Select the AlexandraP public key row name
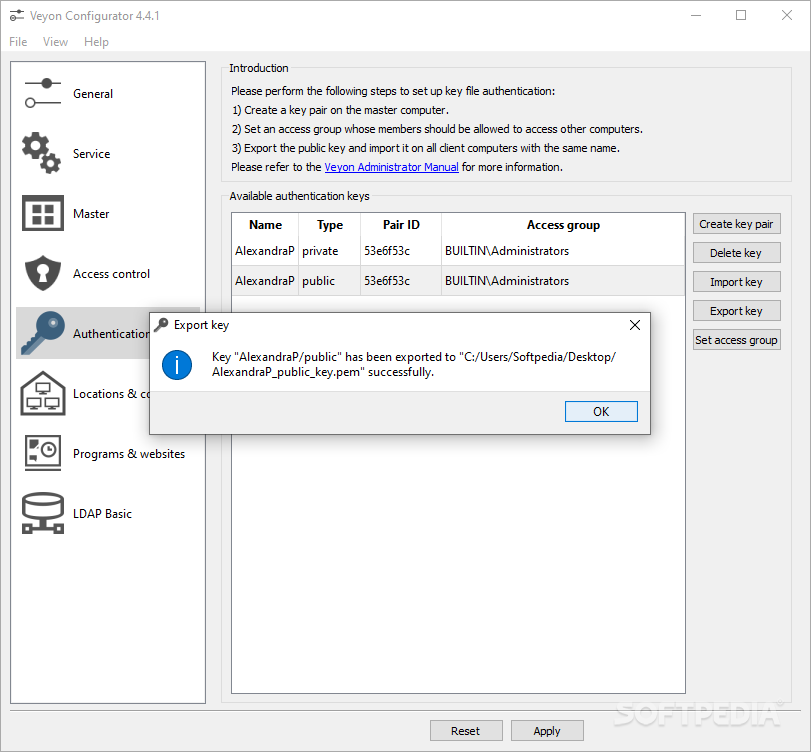This screenshot has width=811, height=752. 265,281
